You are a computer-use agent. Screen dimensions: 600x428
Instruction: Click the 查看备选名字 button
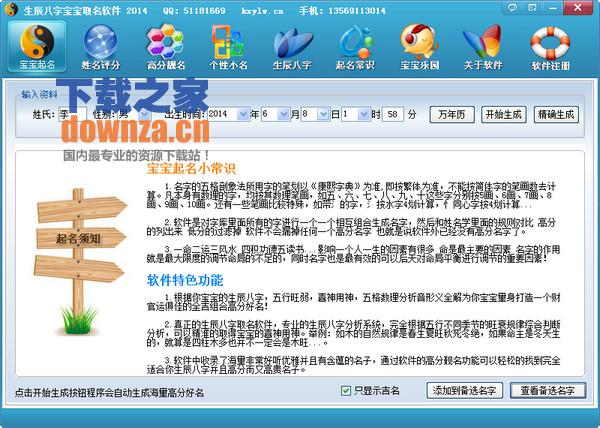(x=548, y=391)
